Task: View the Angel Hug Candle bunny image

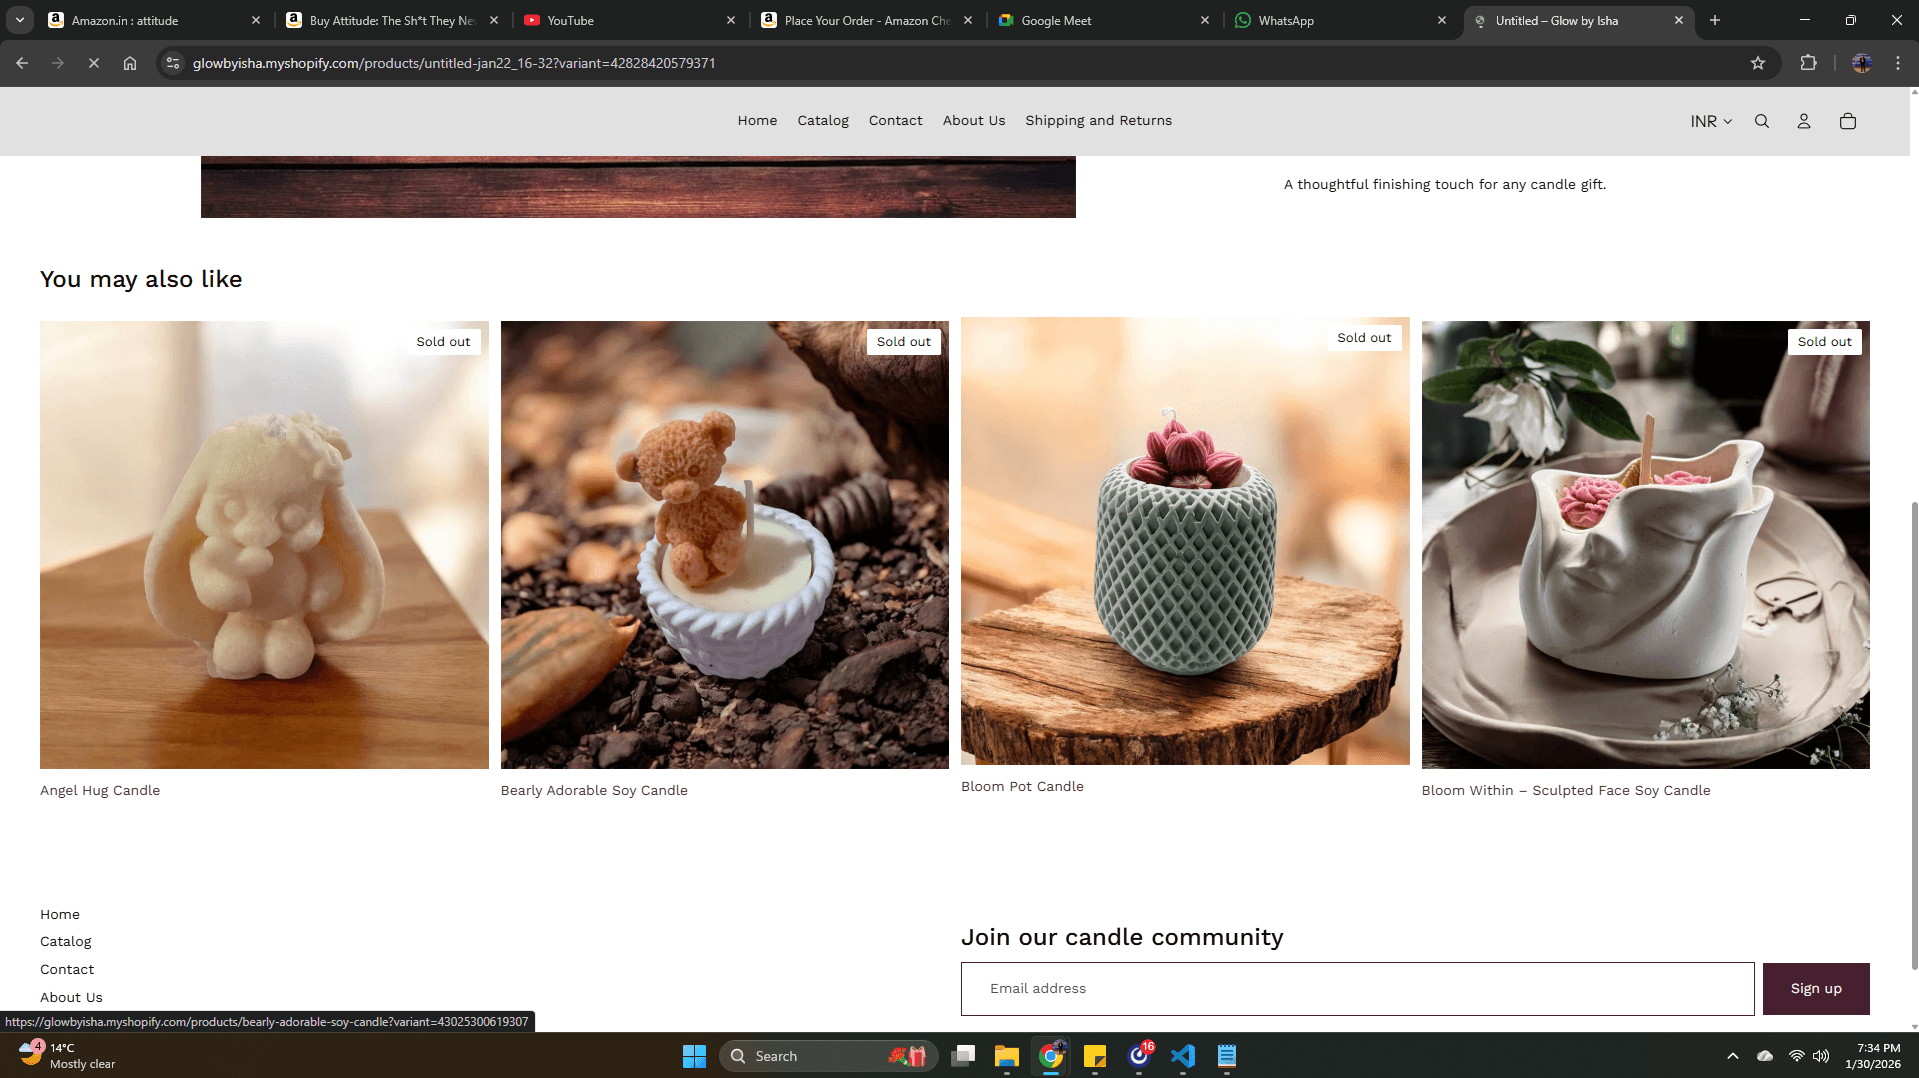Action: coord(264,545)
